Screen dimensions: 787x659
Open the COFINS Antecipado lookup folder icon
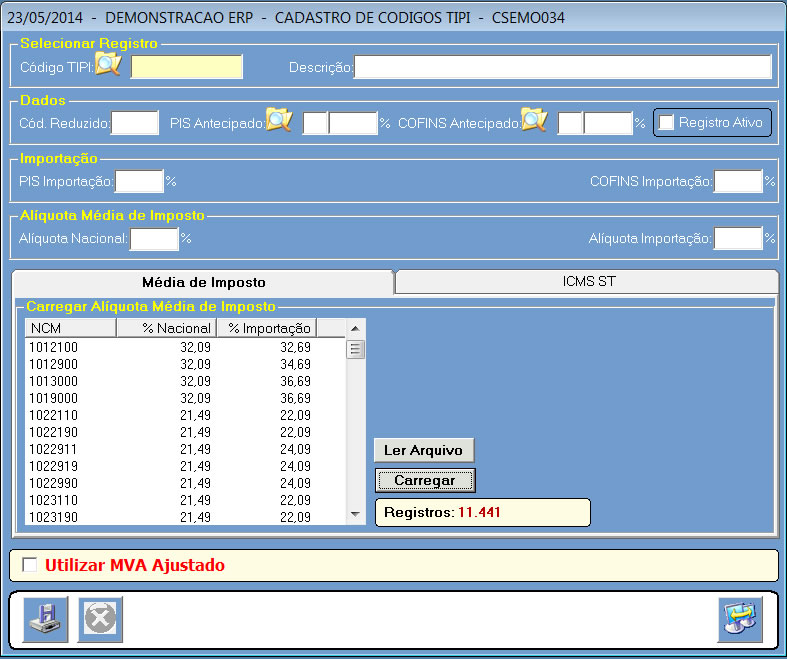[534, 120]
